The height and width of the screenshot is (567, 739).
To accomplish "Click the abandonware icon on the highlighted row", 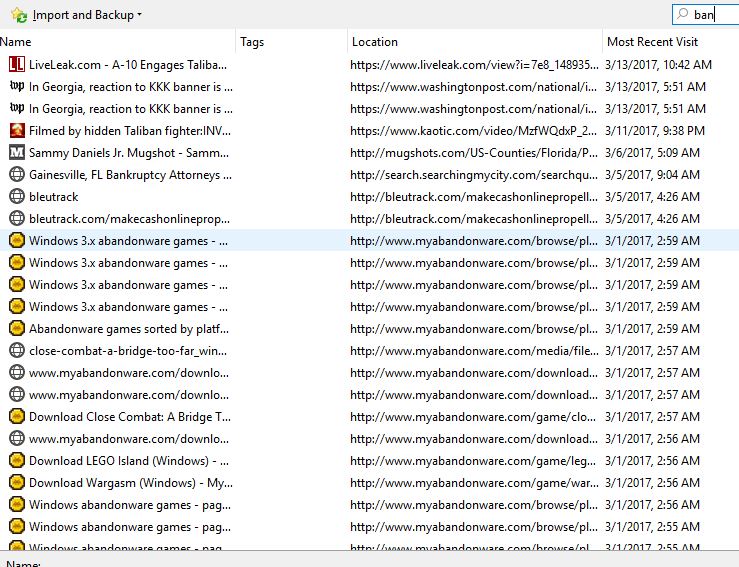I will coord(16,241).
